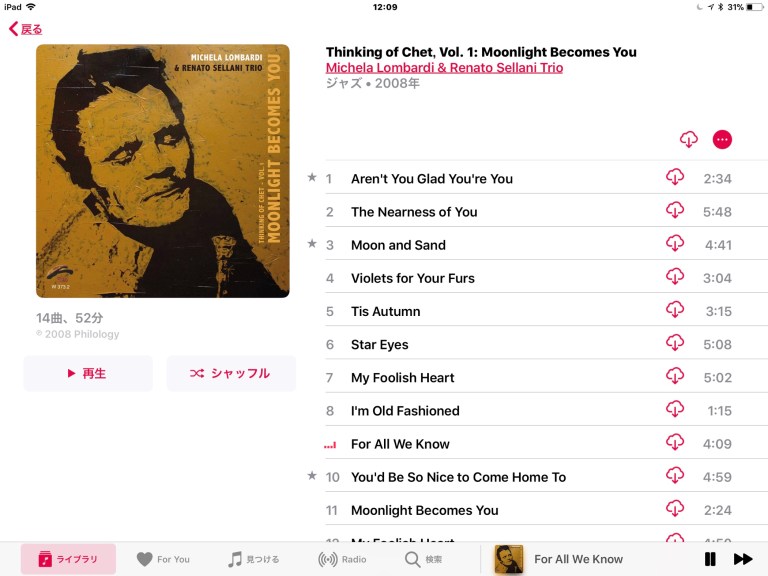Open the Michela Lombardi & Renato Sellani Trio link

[x=444, y=68]
